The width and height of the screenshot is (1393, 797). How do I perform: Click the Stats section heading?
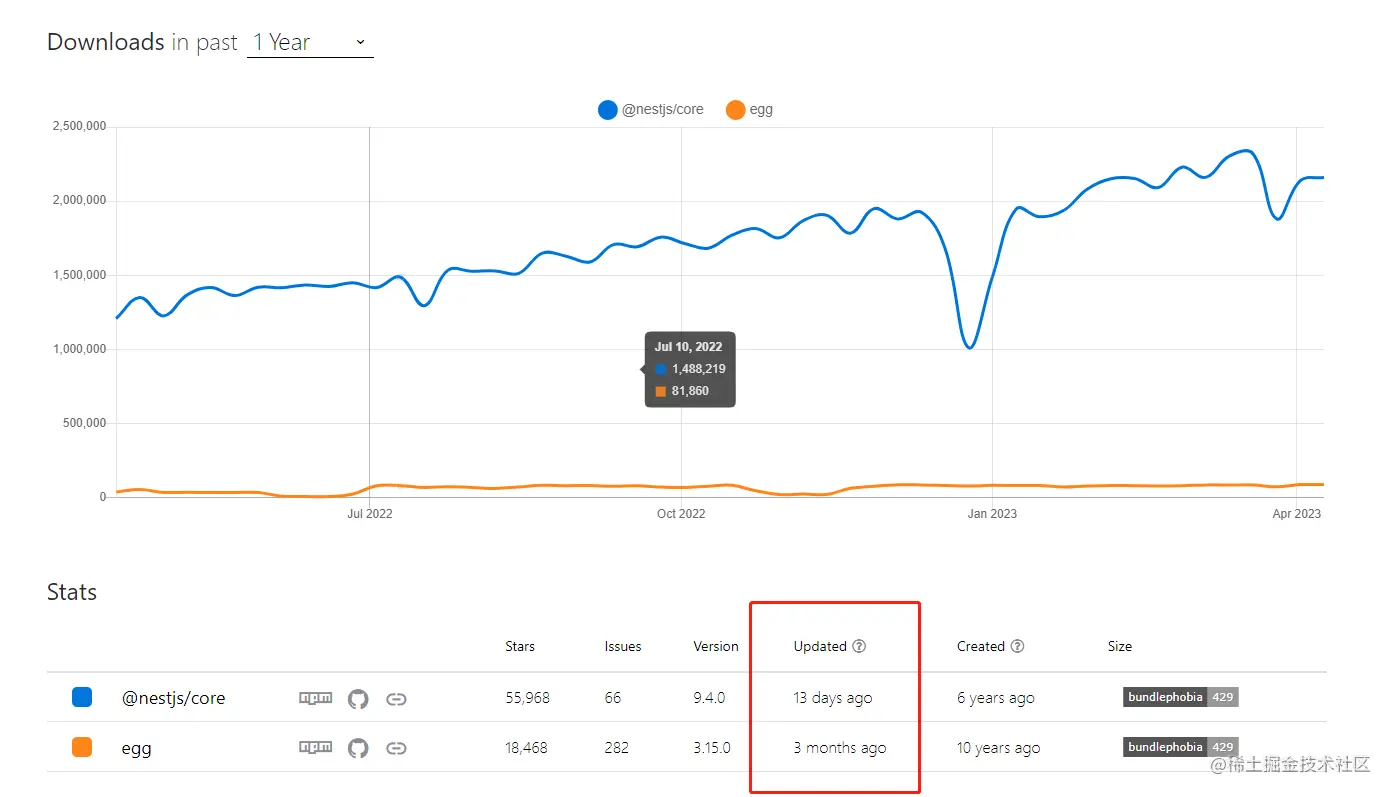click(x=72, y=592)
